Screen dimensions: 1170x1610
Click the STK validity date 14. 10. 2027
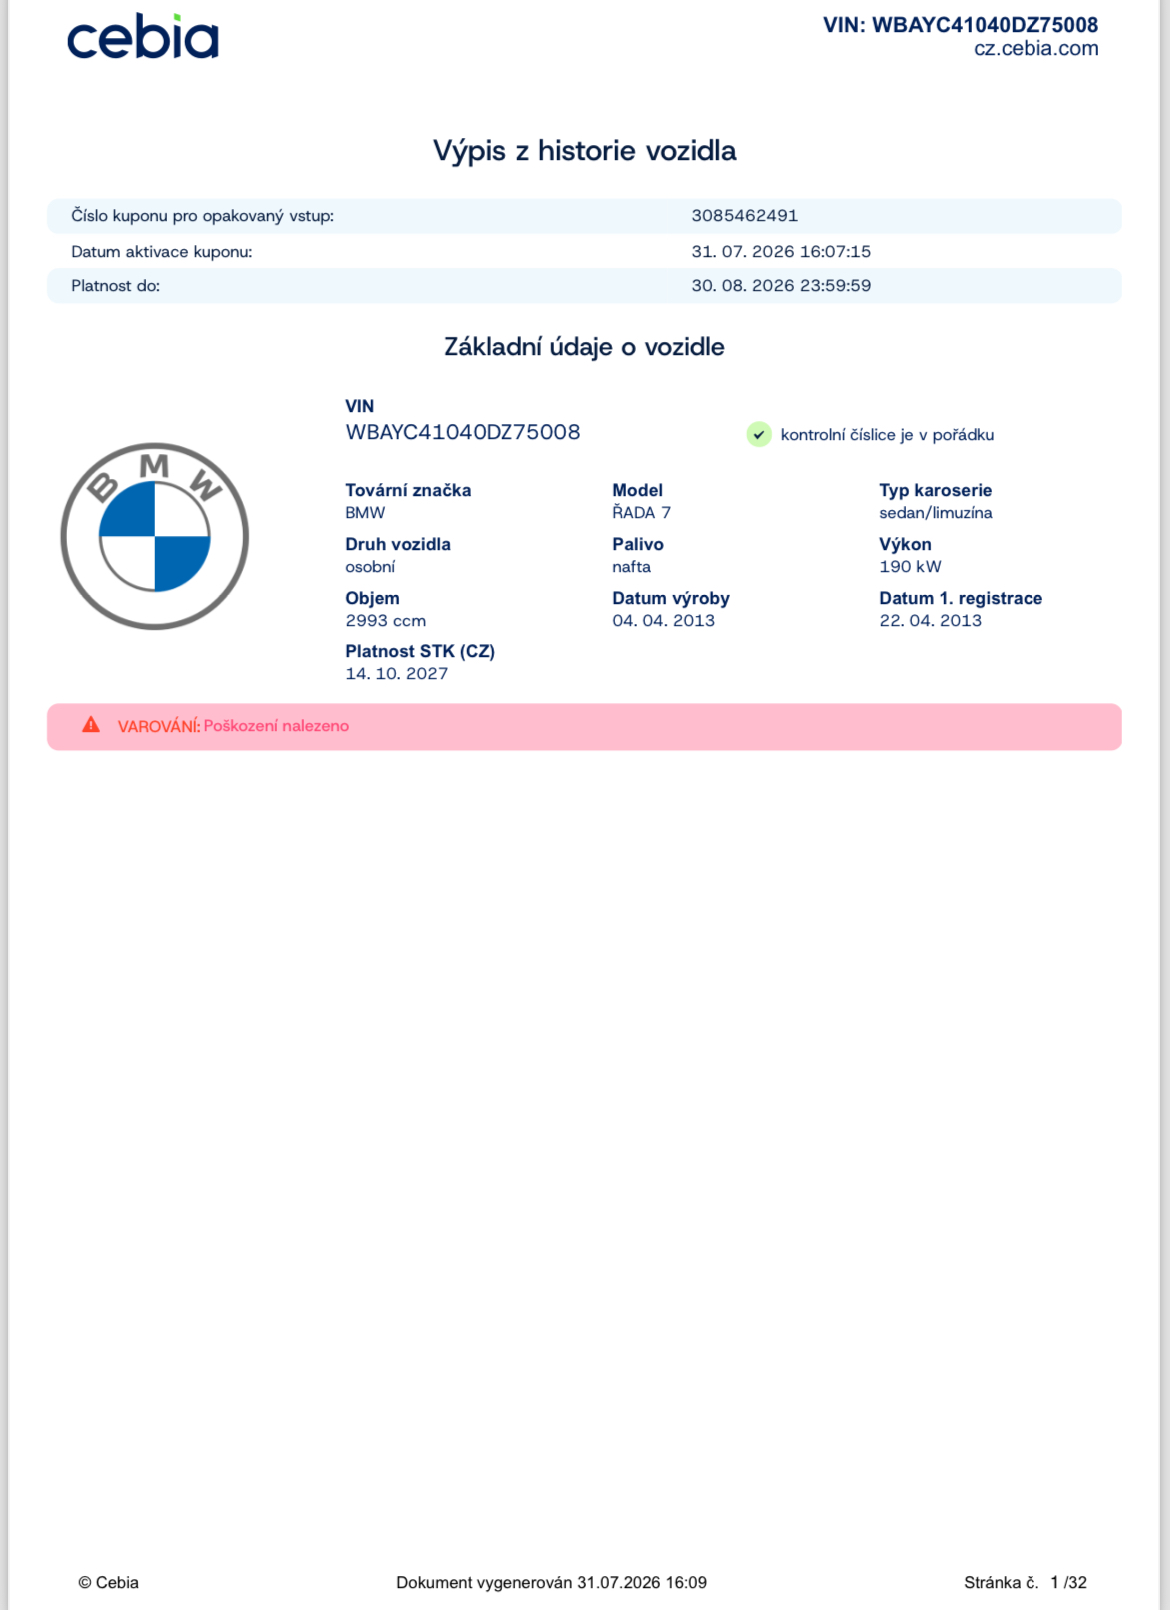pos(397,674)
